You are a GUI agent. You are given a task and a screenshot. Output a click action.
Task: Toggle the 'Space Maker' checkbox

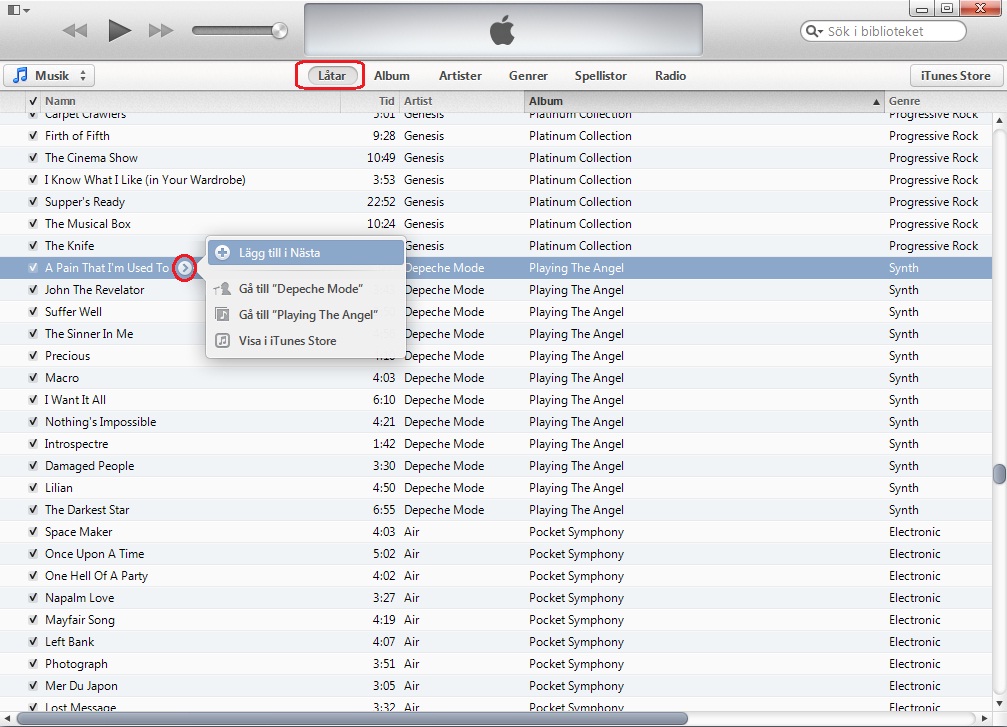point(33,532)
